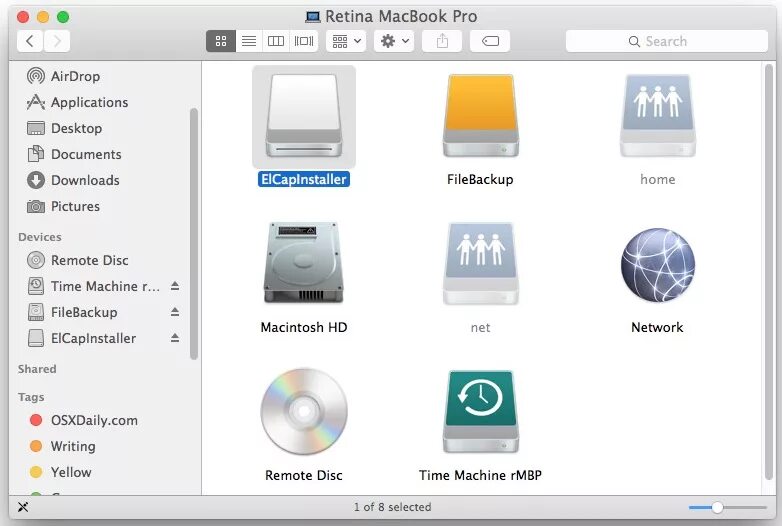Go back with the left arrow button

[30, 41]
